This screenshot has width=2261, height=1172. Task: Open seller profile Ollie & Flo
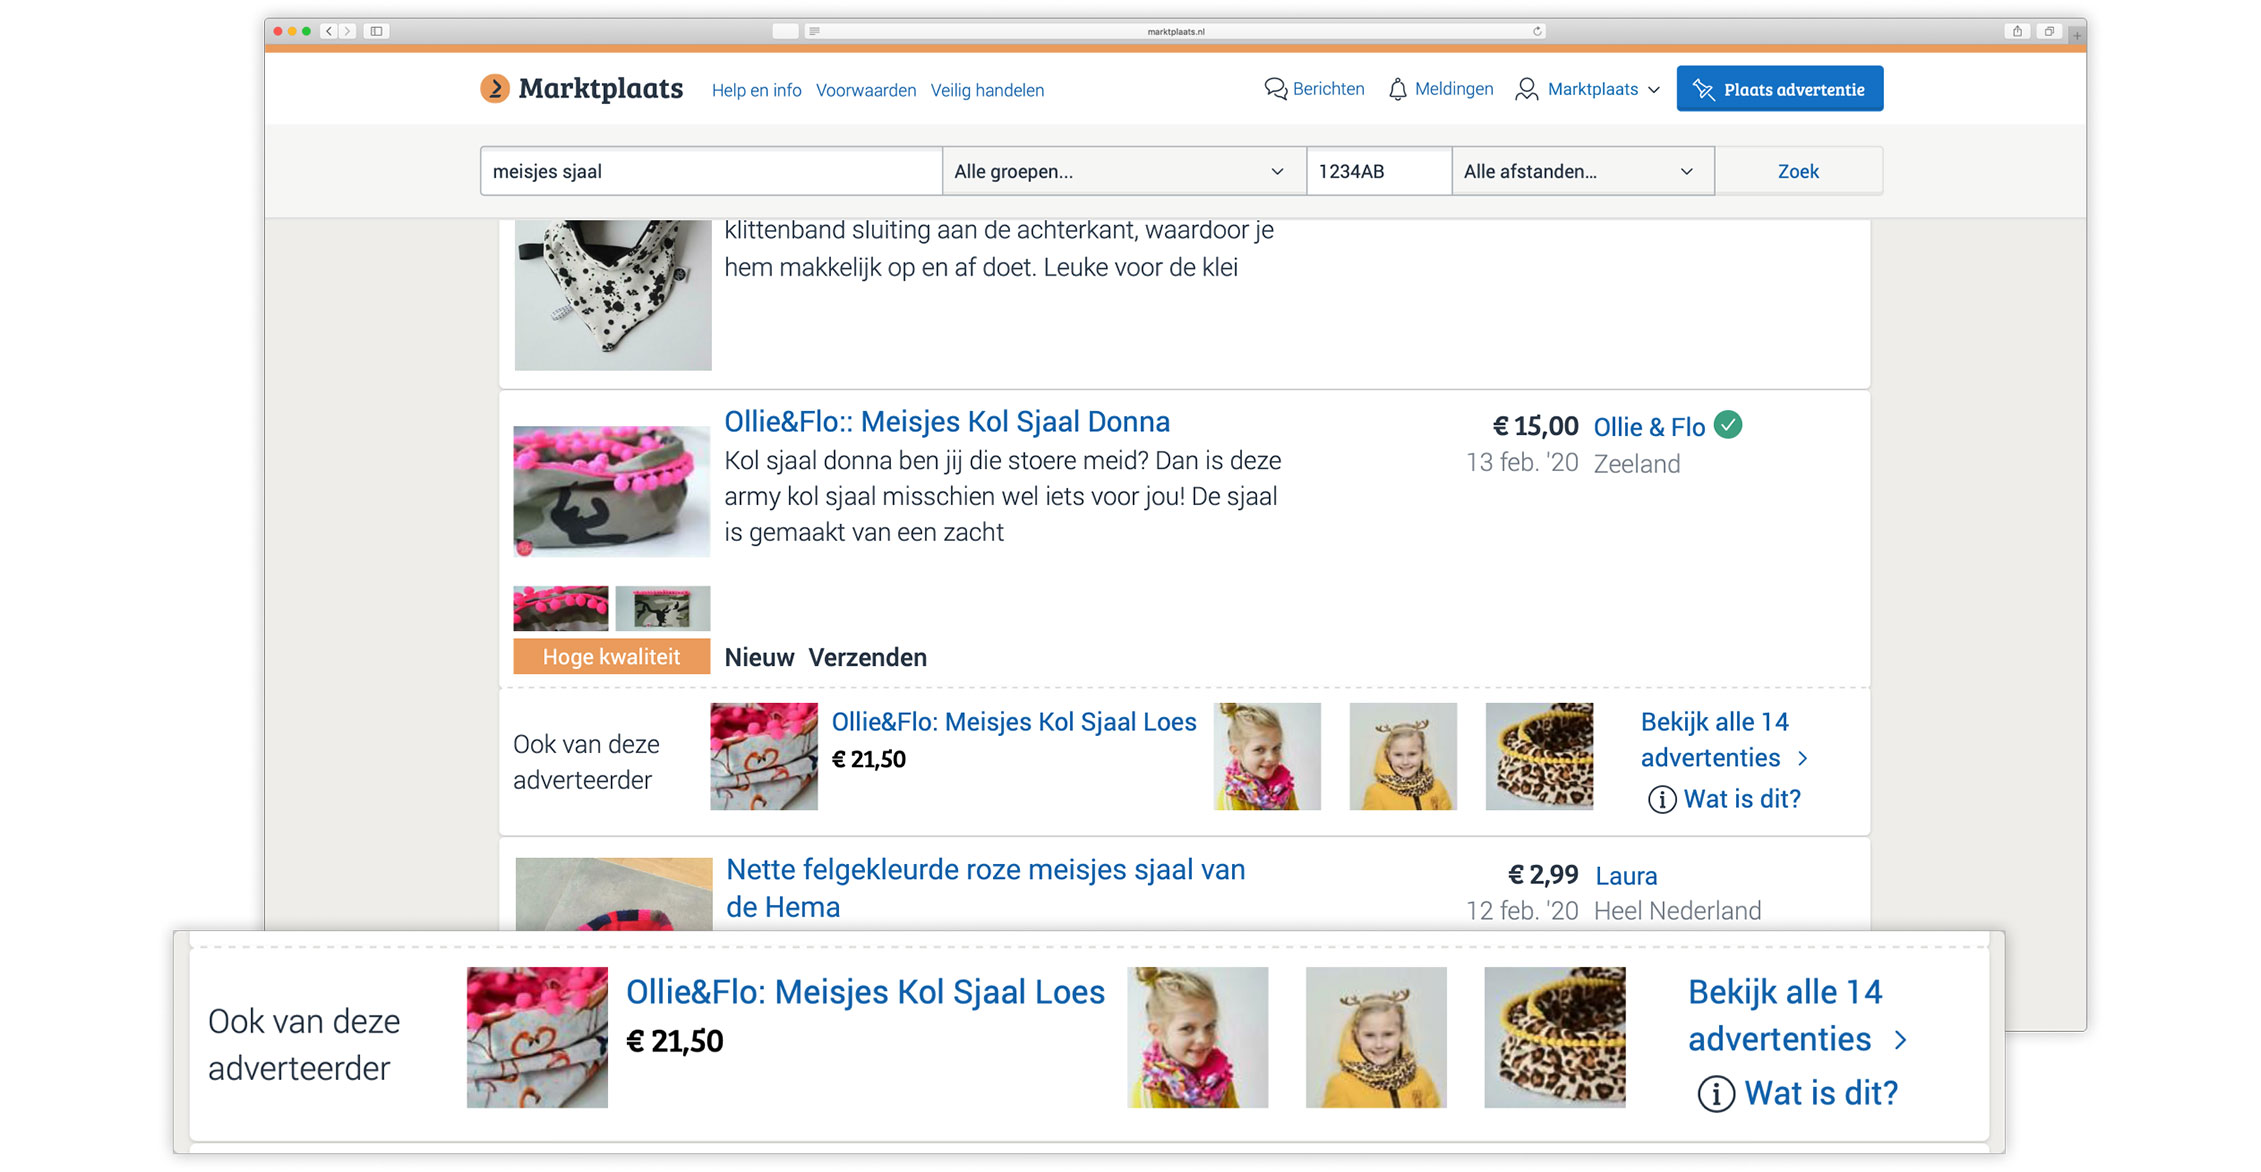click(x=1649, y=427)
